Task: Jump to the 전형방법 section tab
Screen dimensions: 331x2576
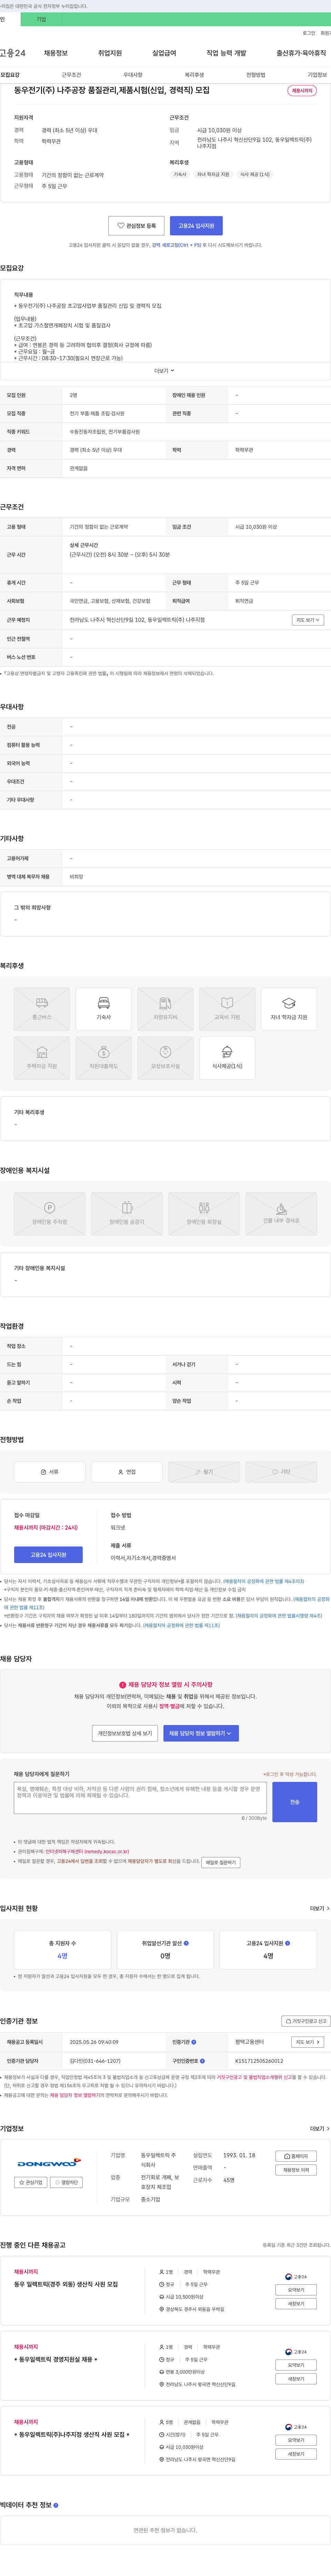Action: tap(256, 75)
